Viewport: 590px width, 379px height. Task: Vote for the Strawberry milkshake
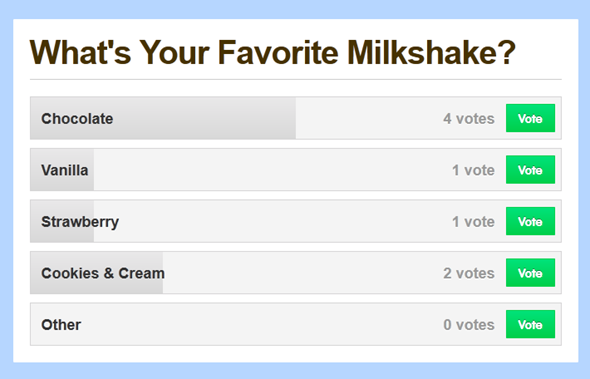pos(530,221)
